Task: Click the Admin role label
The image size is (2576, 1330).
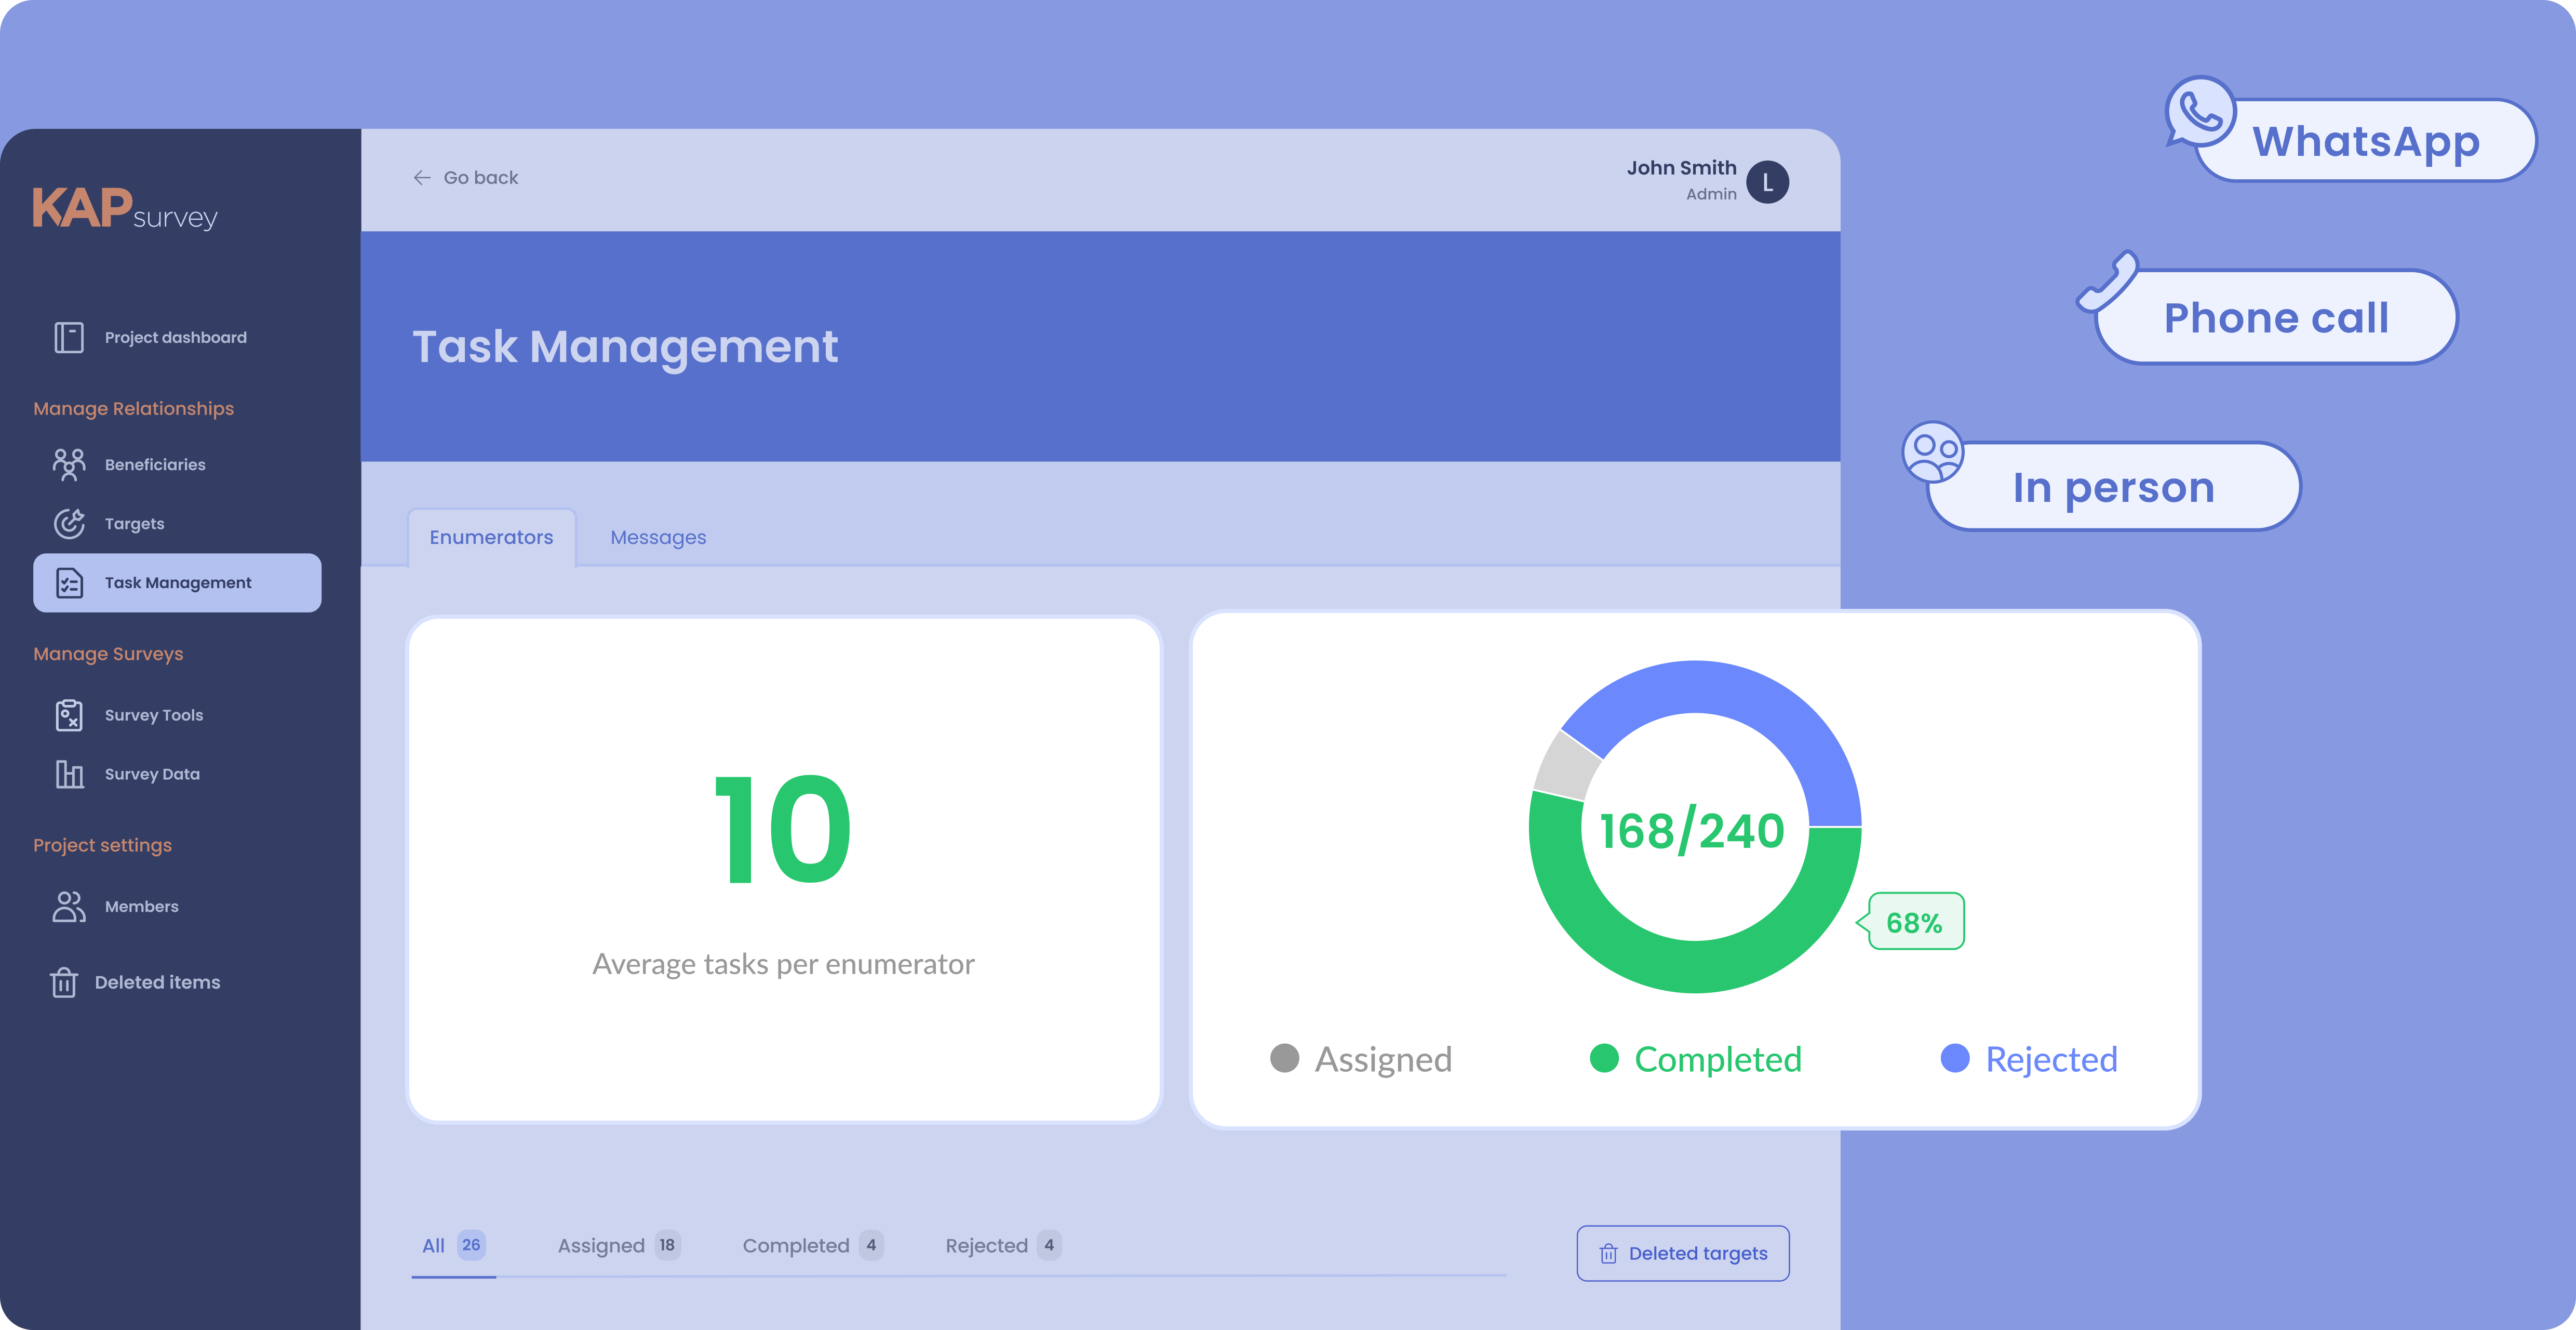Action: 1711,194
